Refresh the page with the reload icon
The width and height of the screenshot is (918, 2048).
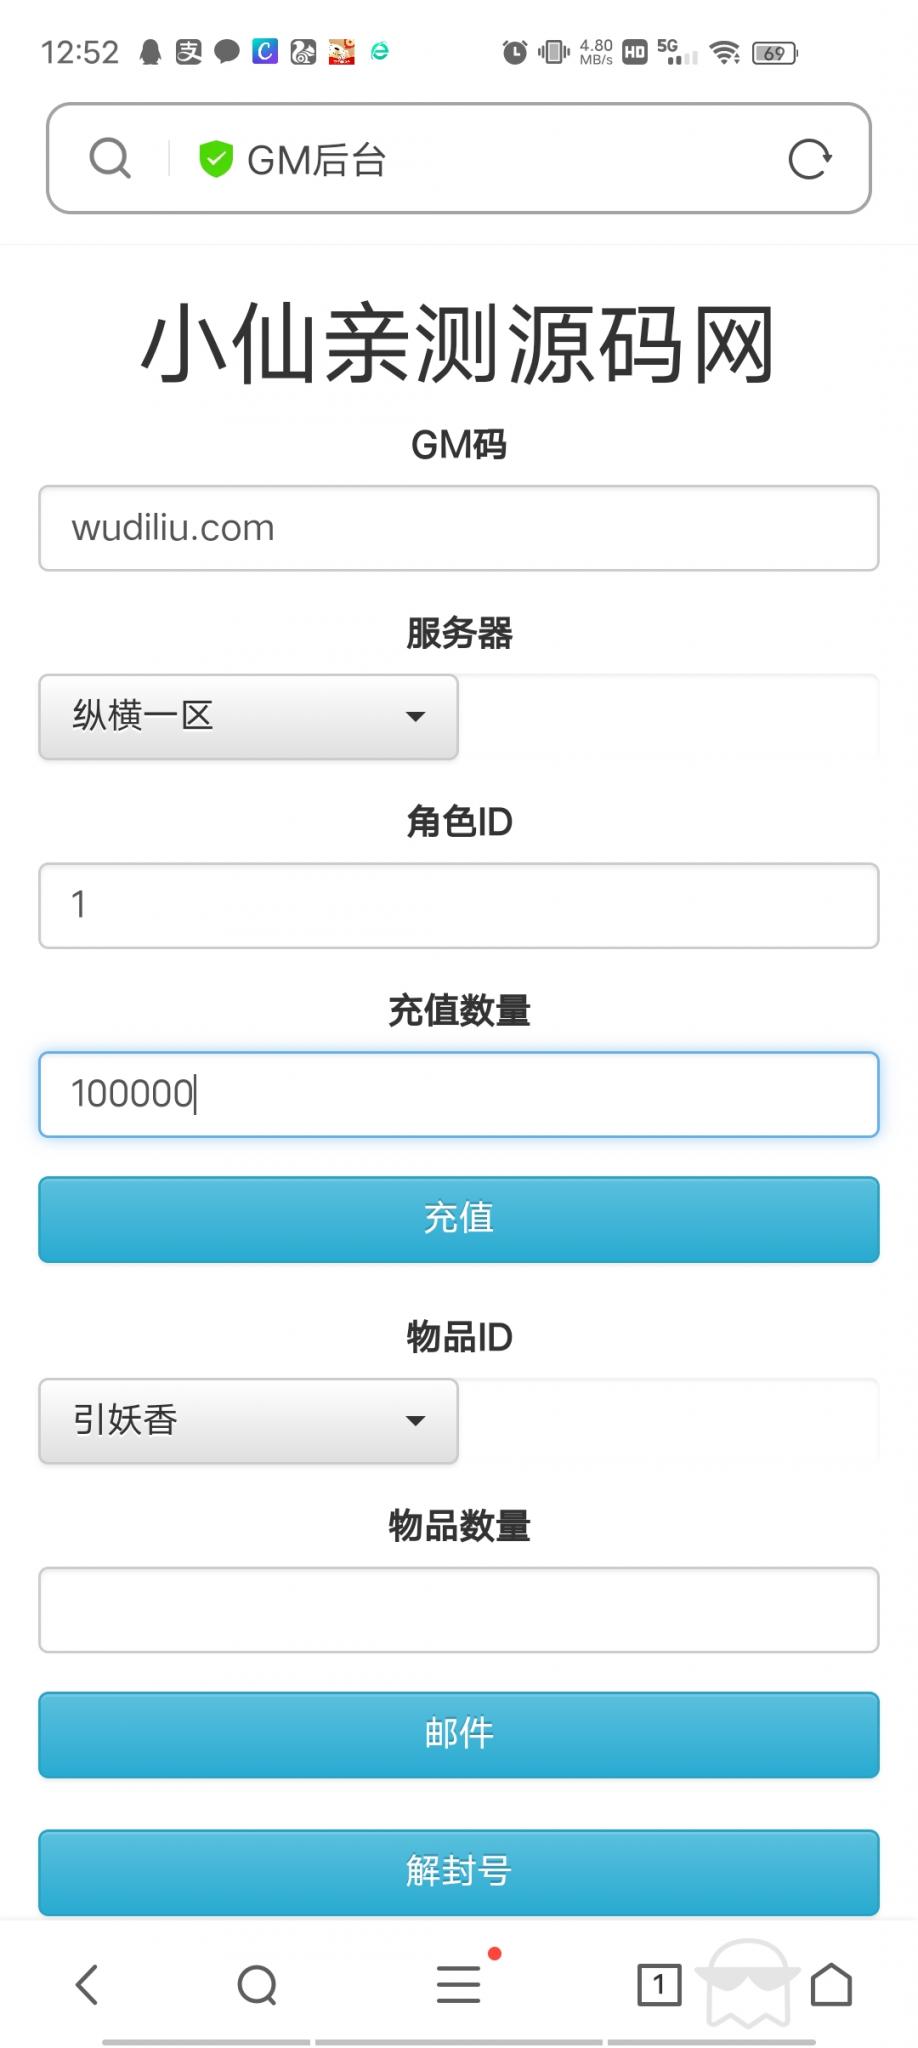[812, 158]
